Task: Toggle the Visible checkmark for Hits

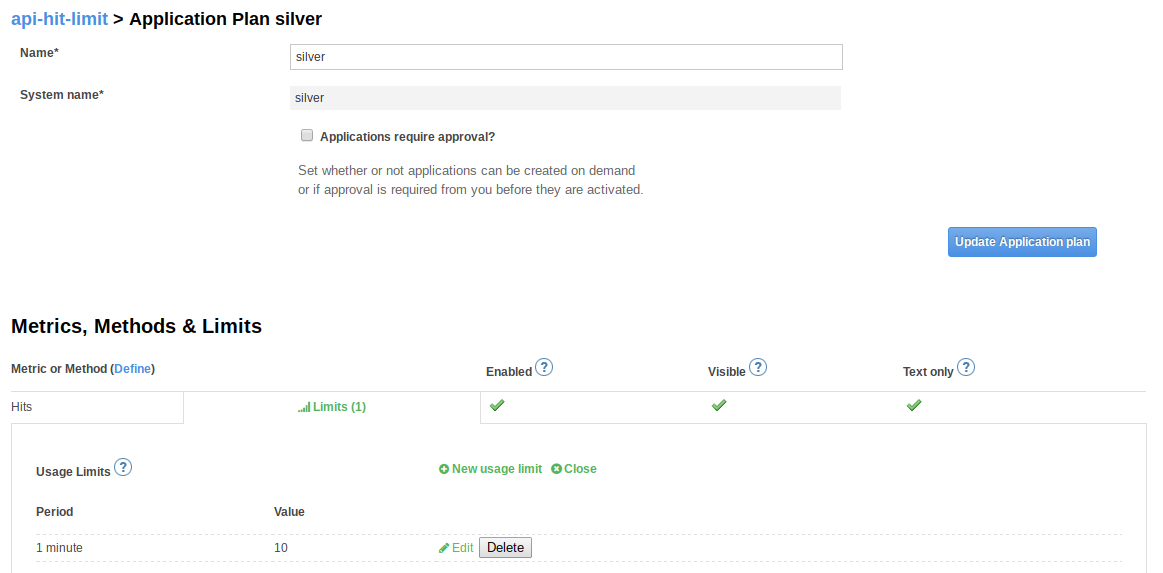Action: pos(718,405)
